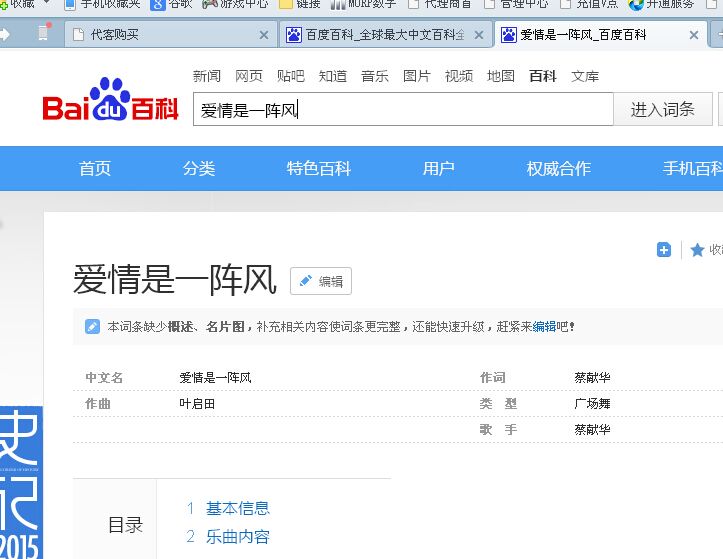Click the 乐曲内容 table of contents link

click(237, 536)
